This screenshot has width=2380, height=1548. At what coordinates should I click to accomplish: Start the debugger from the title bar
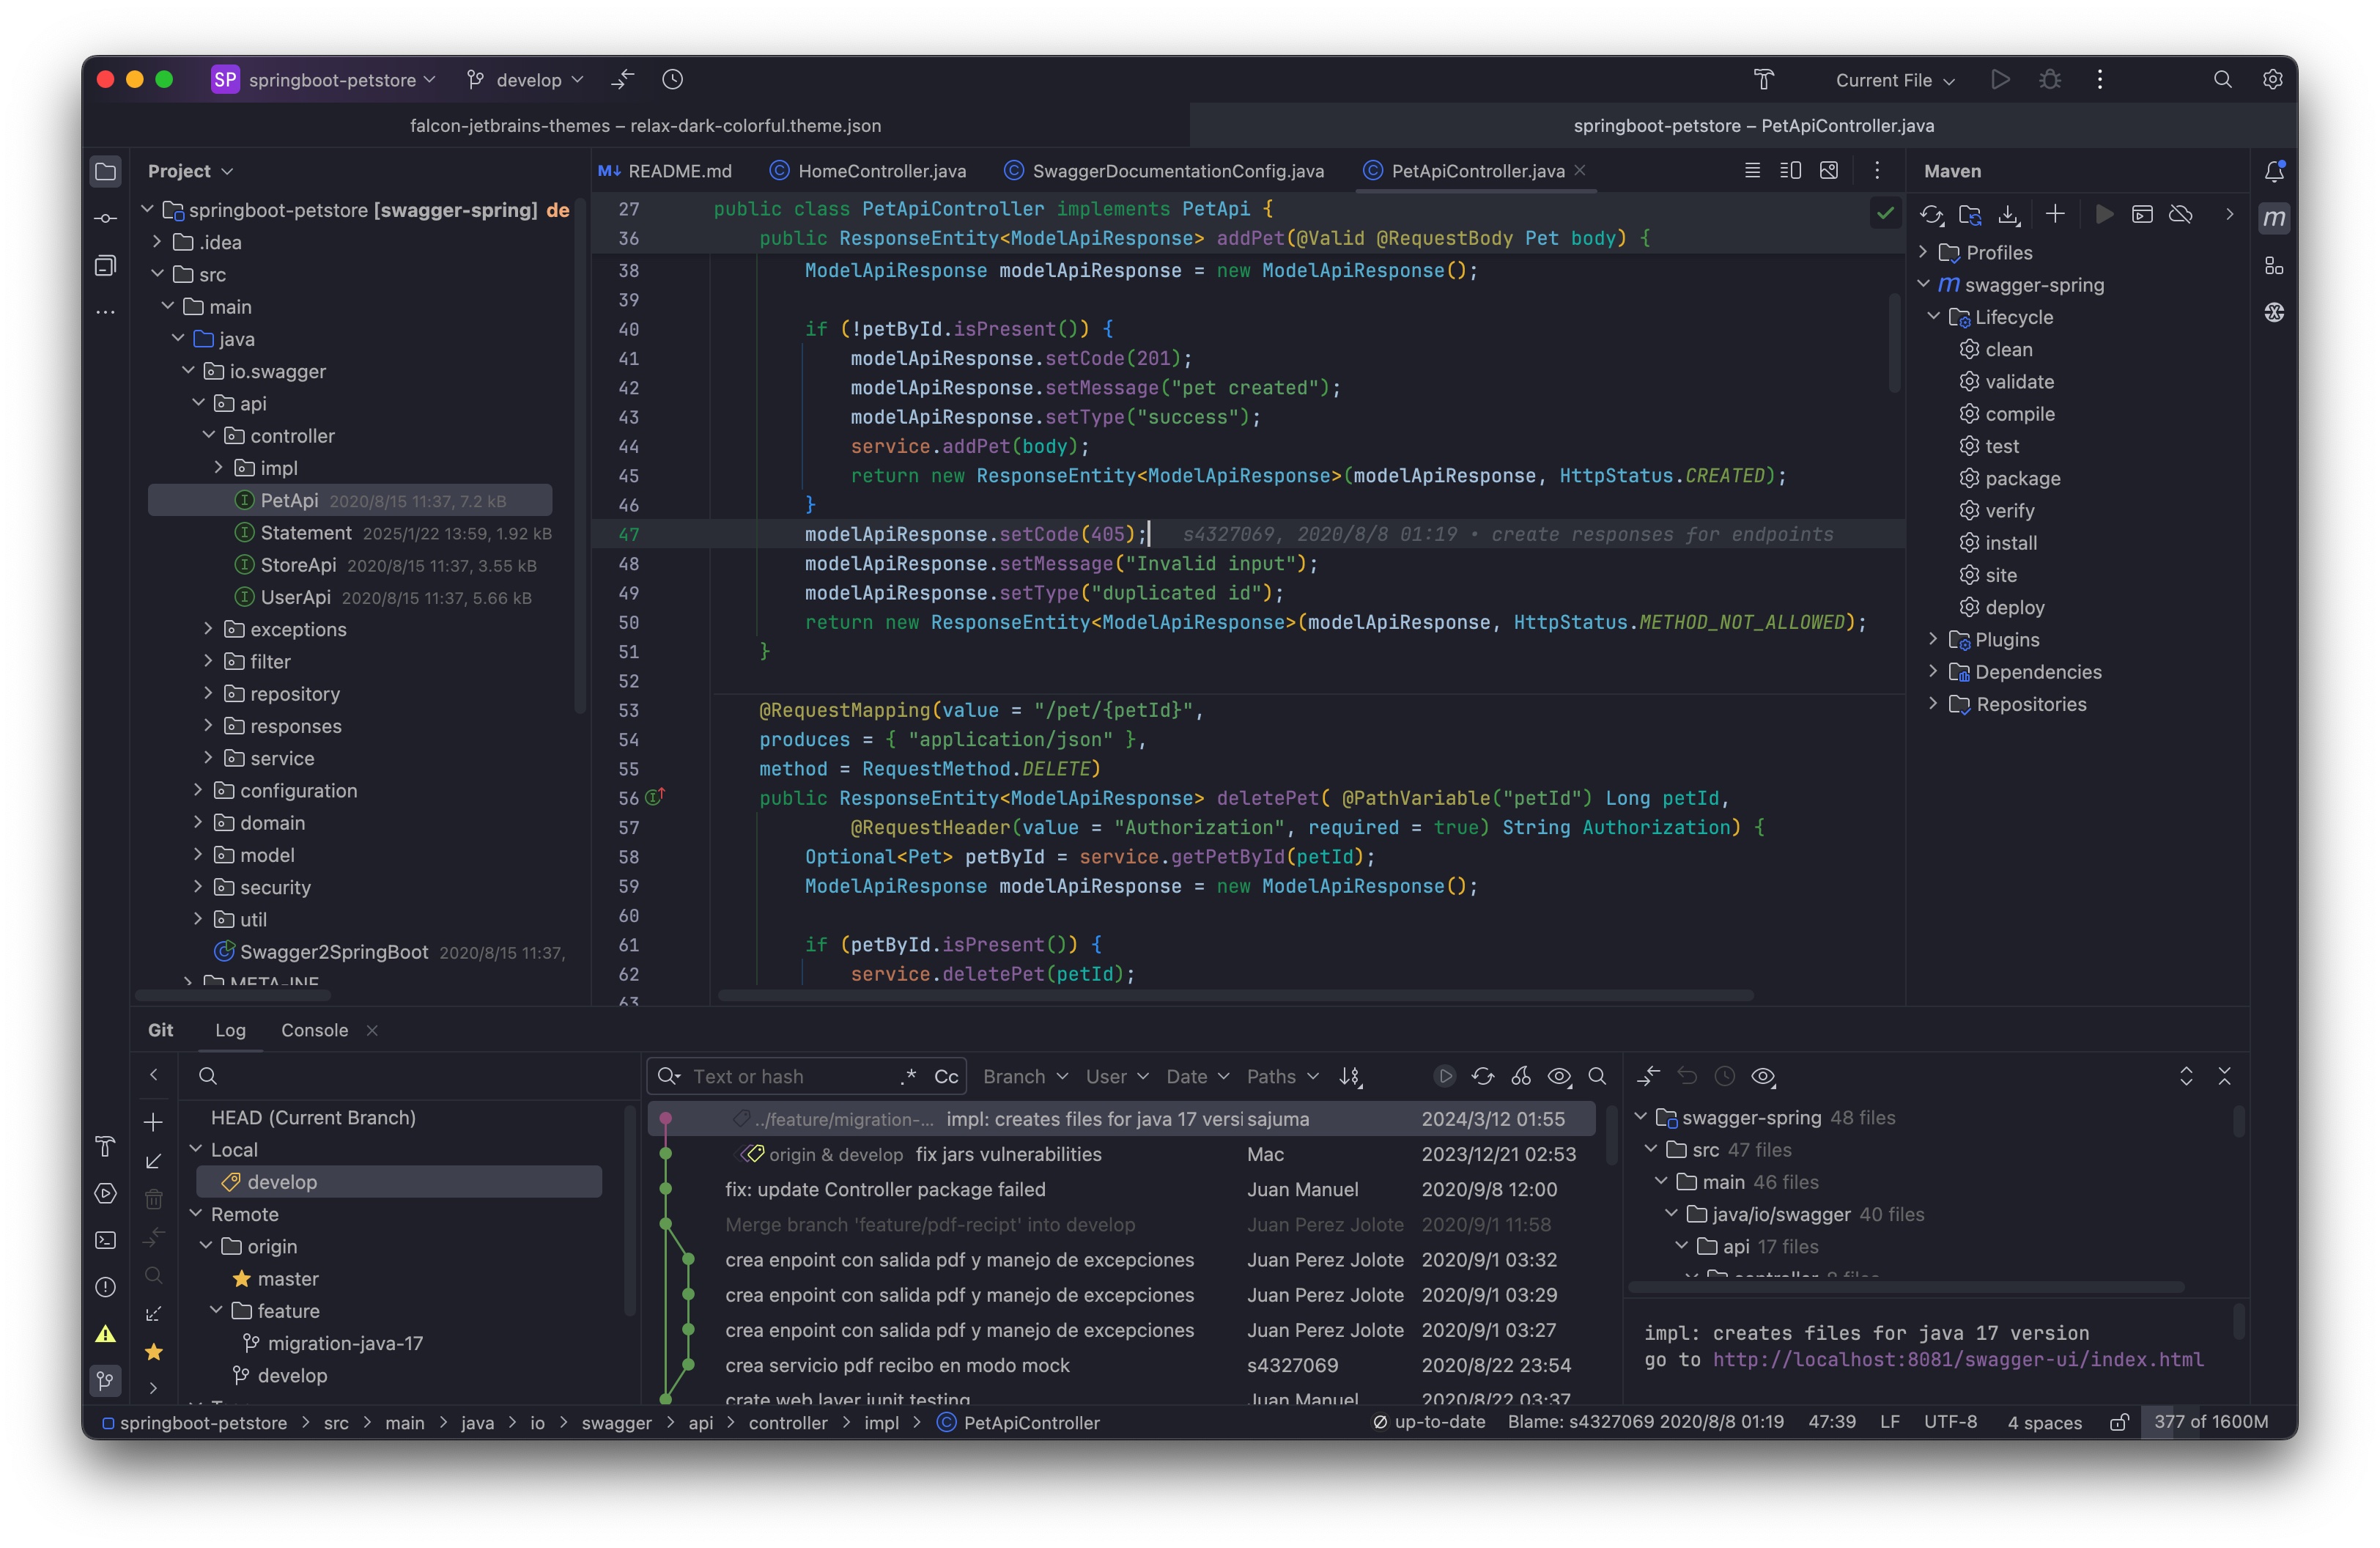click(x=2050, y=80)
